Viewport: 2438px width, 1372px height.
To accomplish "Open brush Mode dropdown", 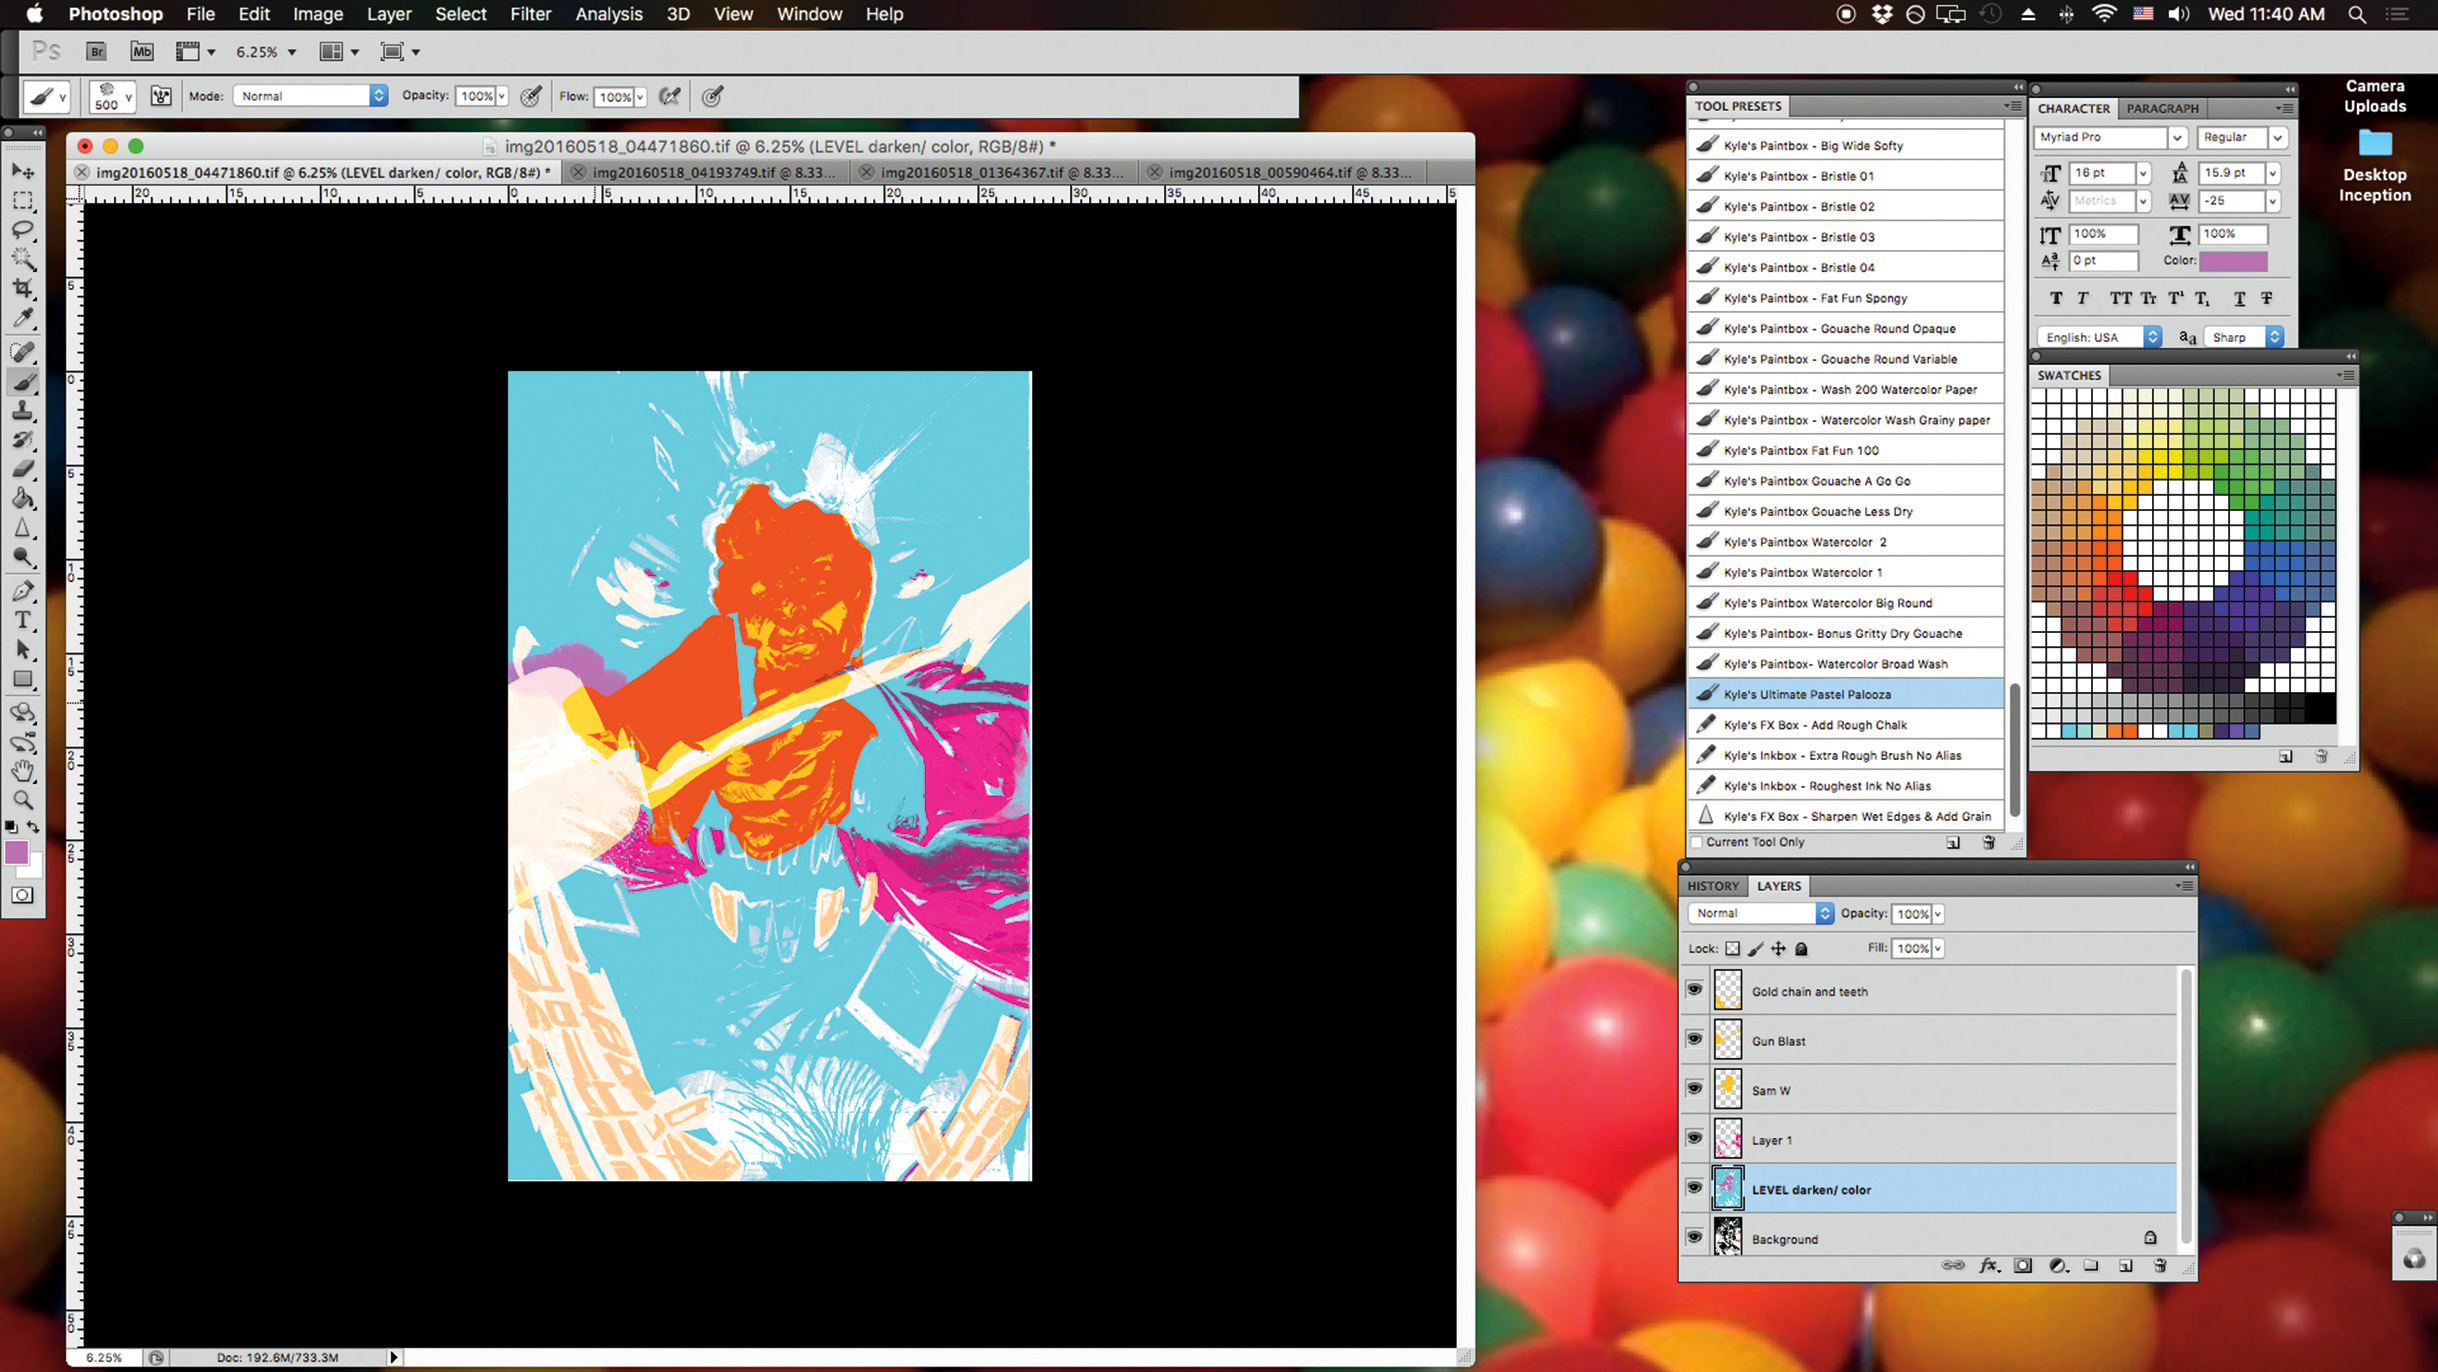I will click(311, 96).
